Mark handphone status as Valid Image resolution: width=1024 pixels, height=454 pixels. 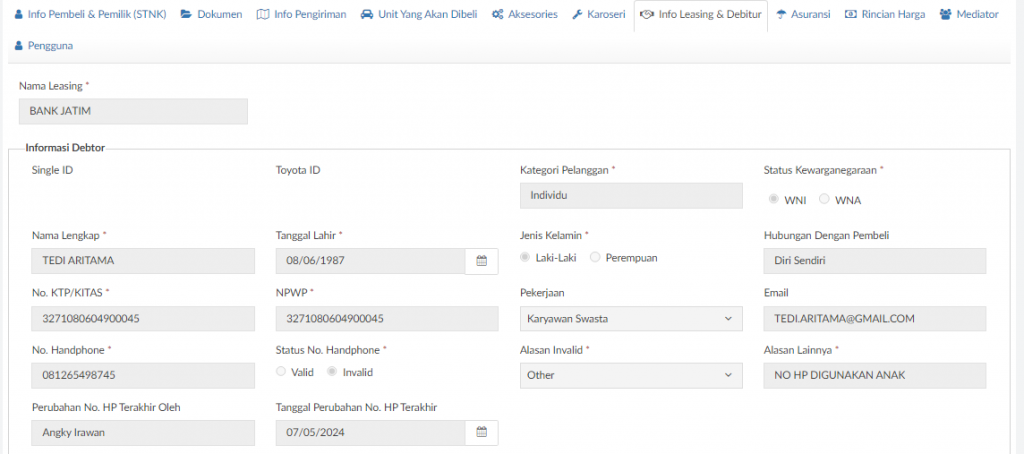(281, 372)
